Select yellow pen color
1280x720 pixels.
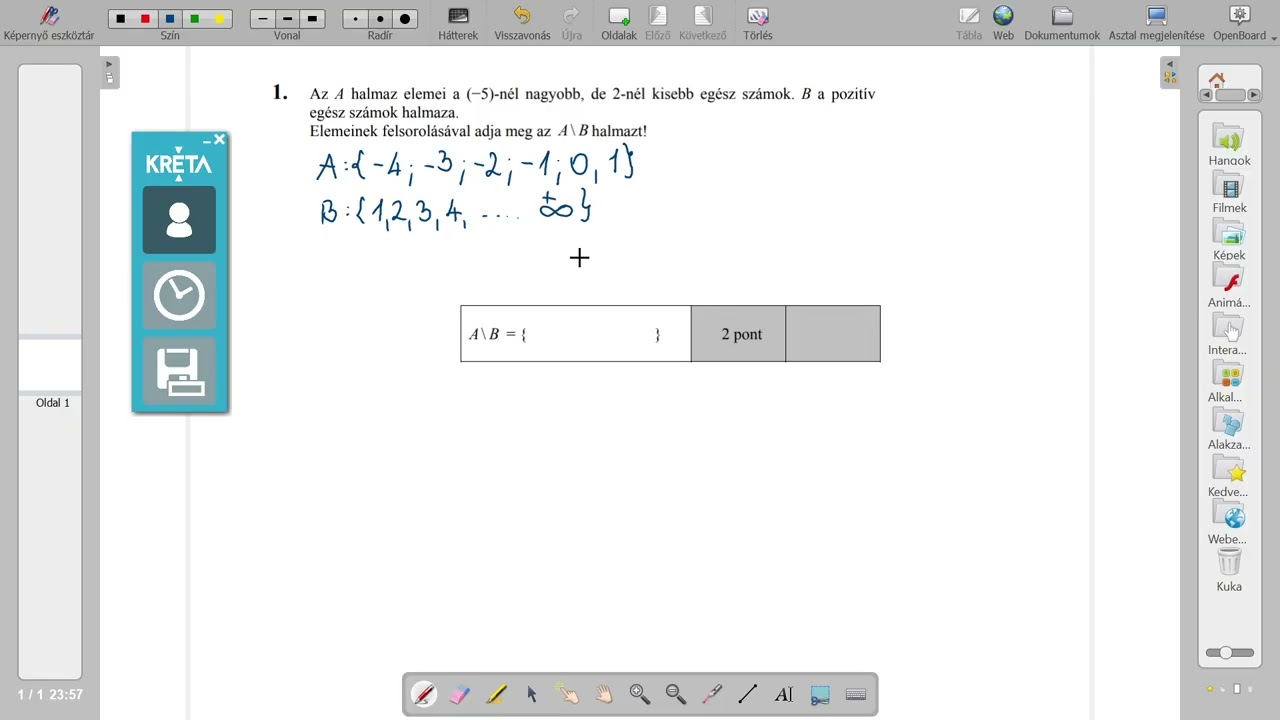click(219, 19)
